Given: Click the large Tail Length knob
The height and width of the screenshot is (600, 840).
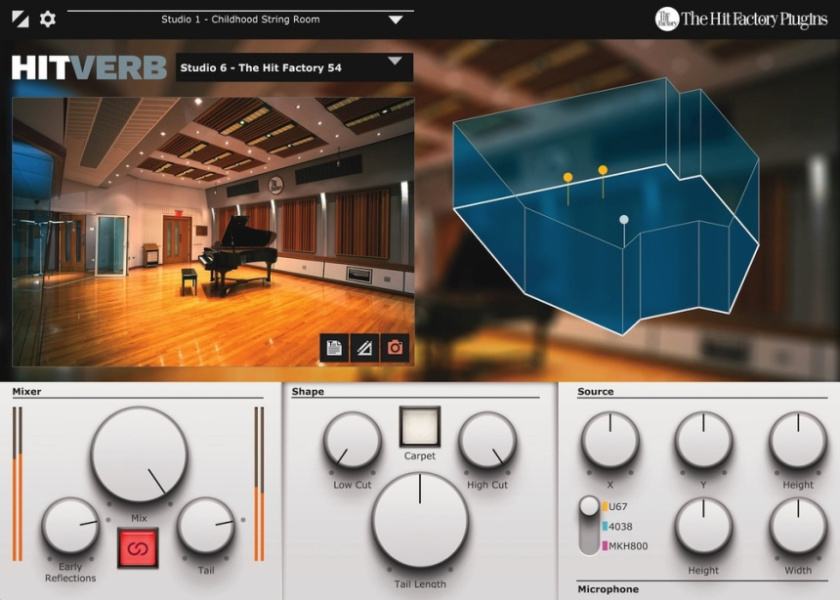Looking at the screenshot, I should click(x=420, y=520).
